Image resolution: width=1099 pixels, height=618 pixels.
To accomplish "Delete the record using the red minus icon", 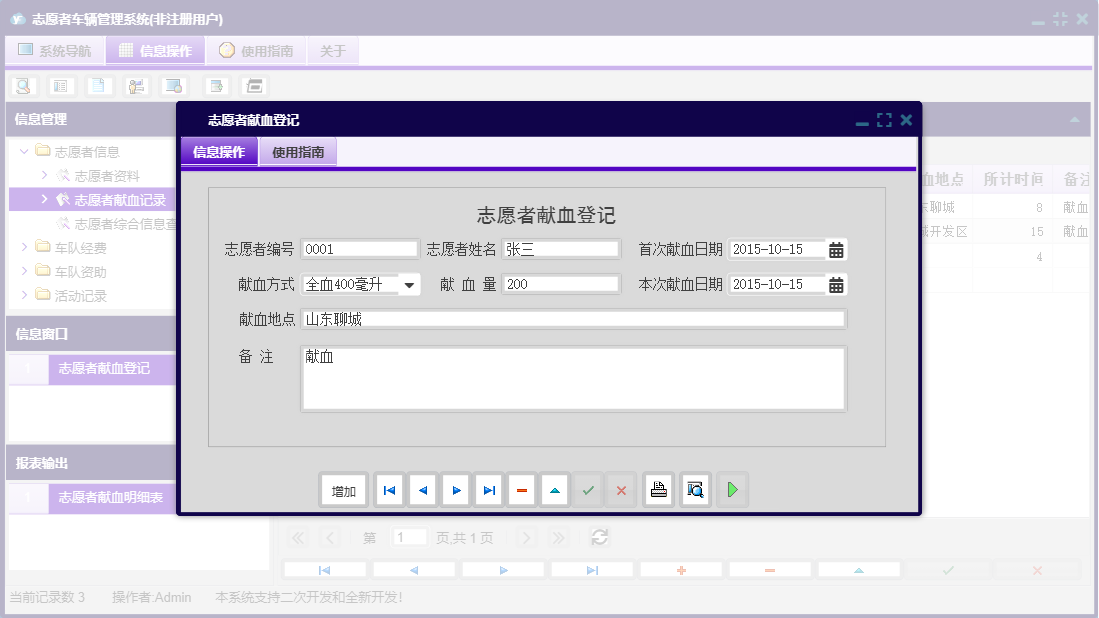I will 521,489.
